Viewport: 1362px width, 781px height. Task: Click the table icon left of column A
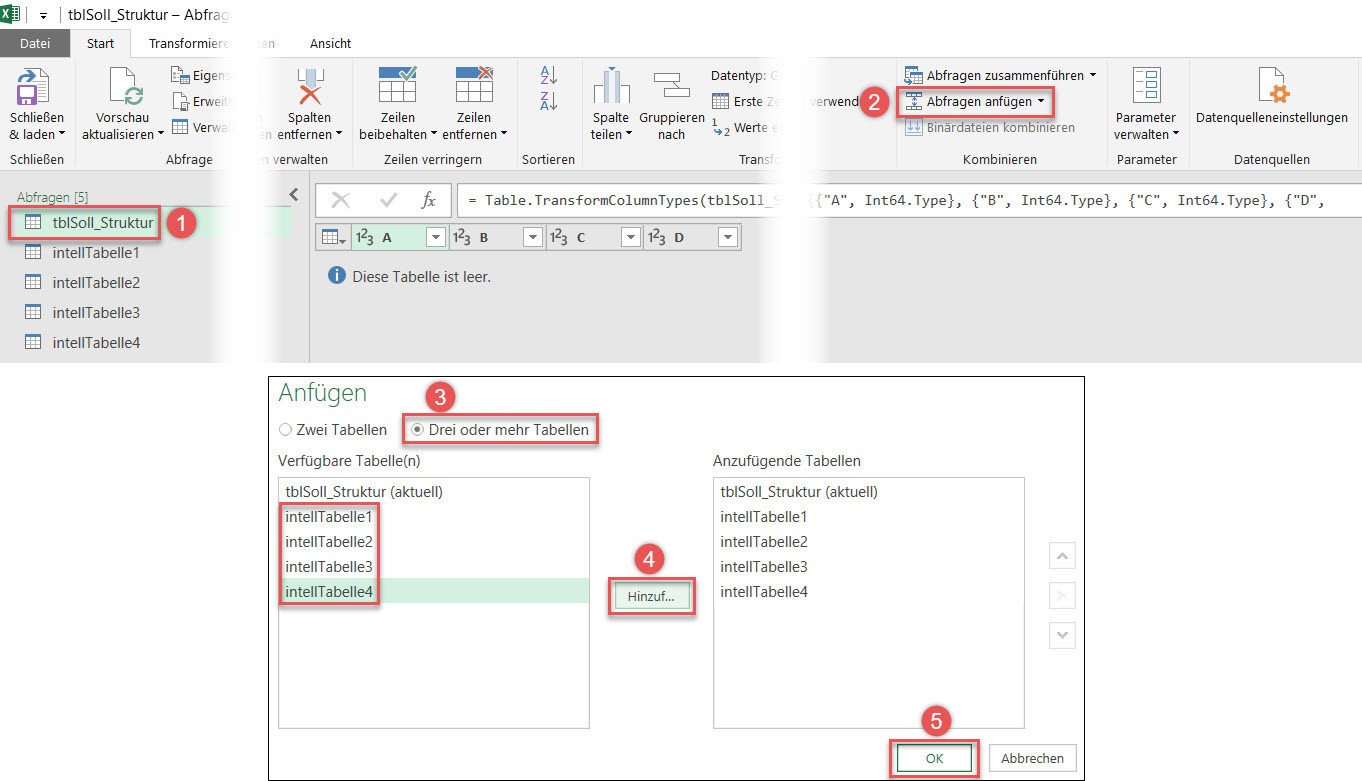[x=333, y=238]
